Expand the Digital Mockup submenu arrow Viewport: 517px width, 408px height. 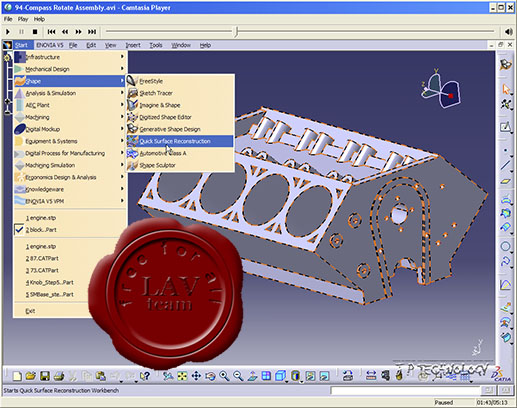tap(122, 129)
